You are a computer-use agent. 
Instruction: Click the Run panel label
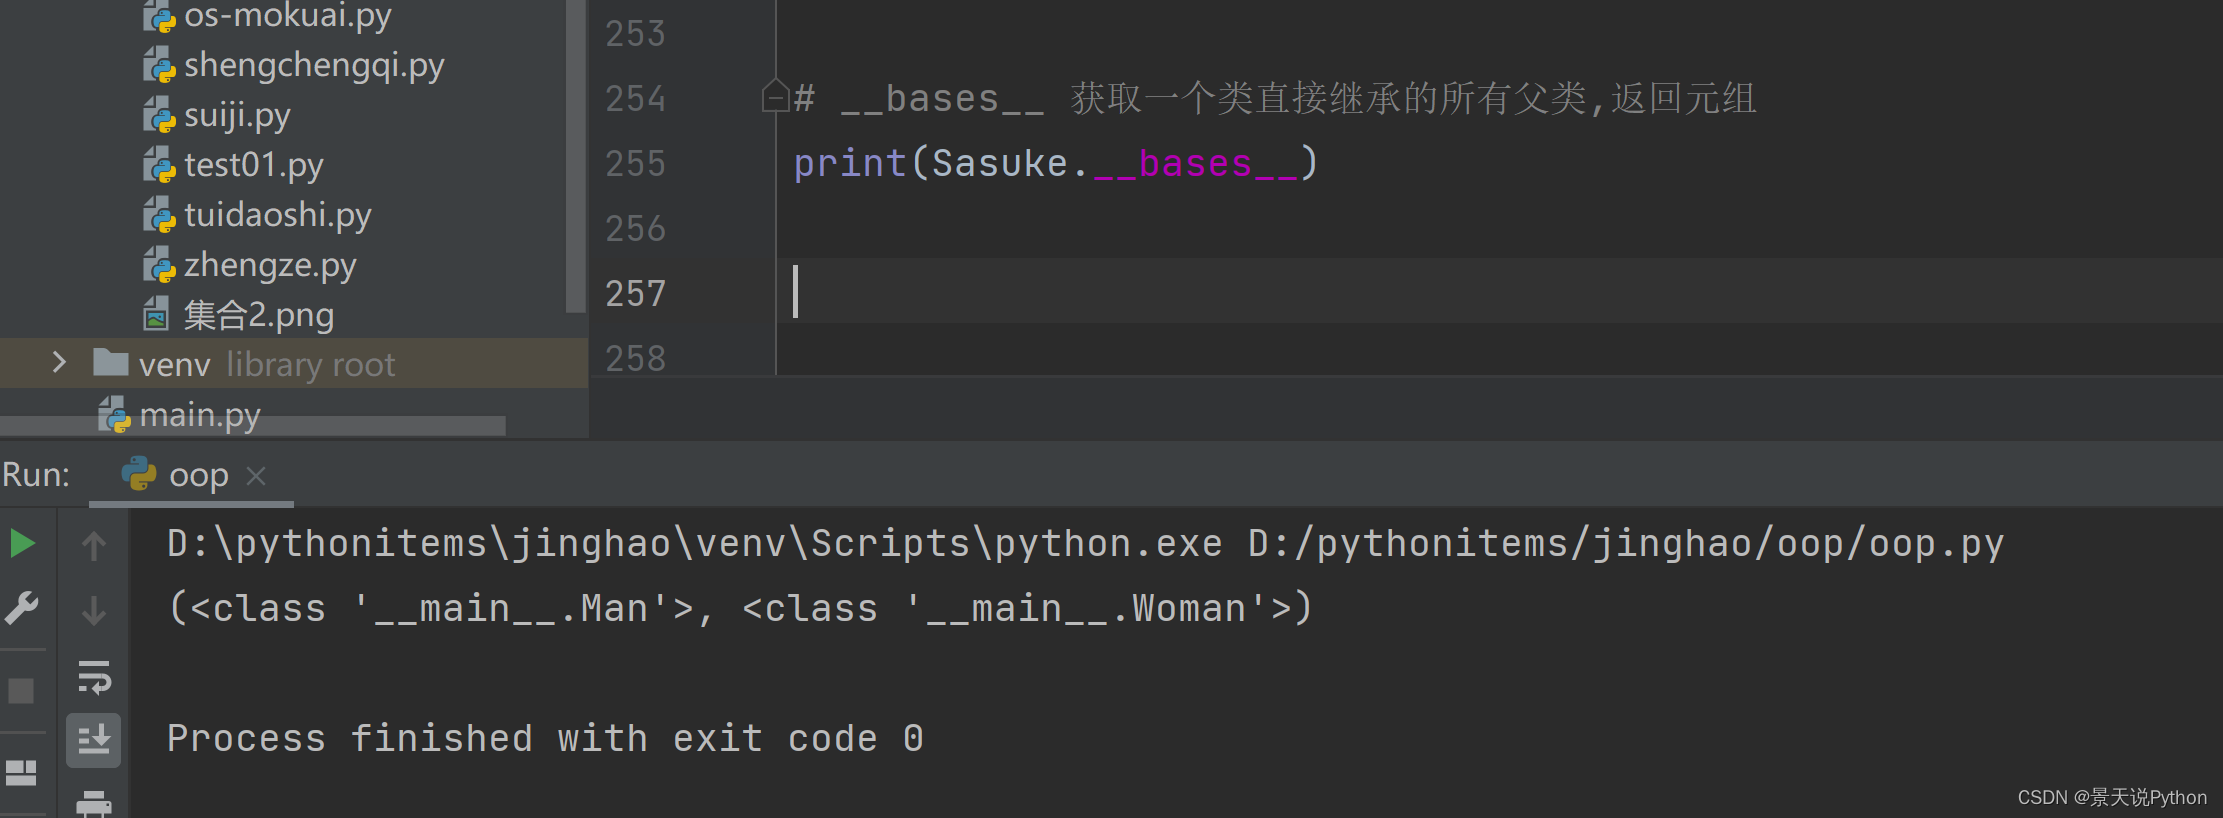pos(36,475)
